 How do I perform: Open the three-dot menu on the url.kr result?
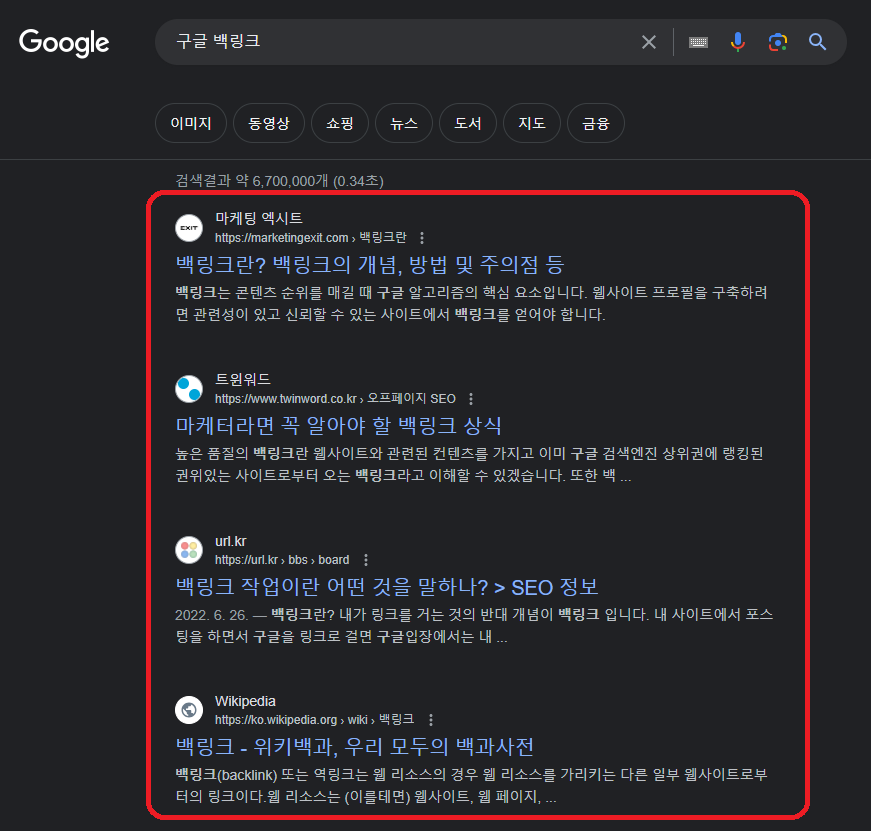tap(365, 559)
